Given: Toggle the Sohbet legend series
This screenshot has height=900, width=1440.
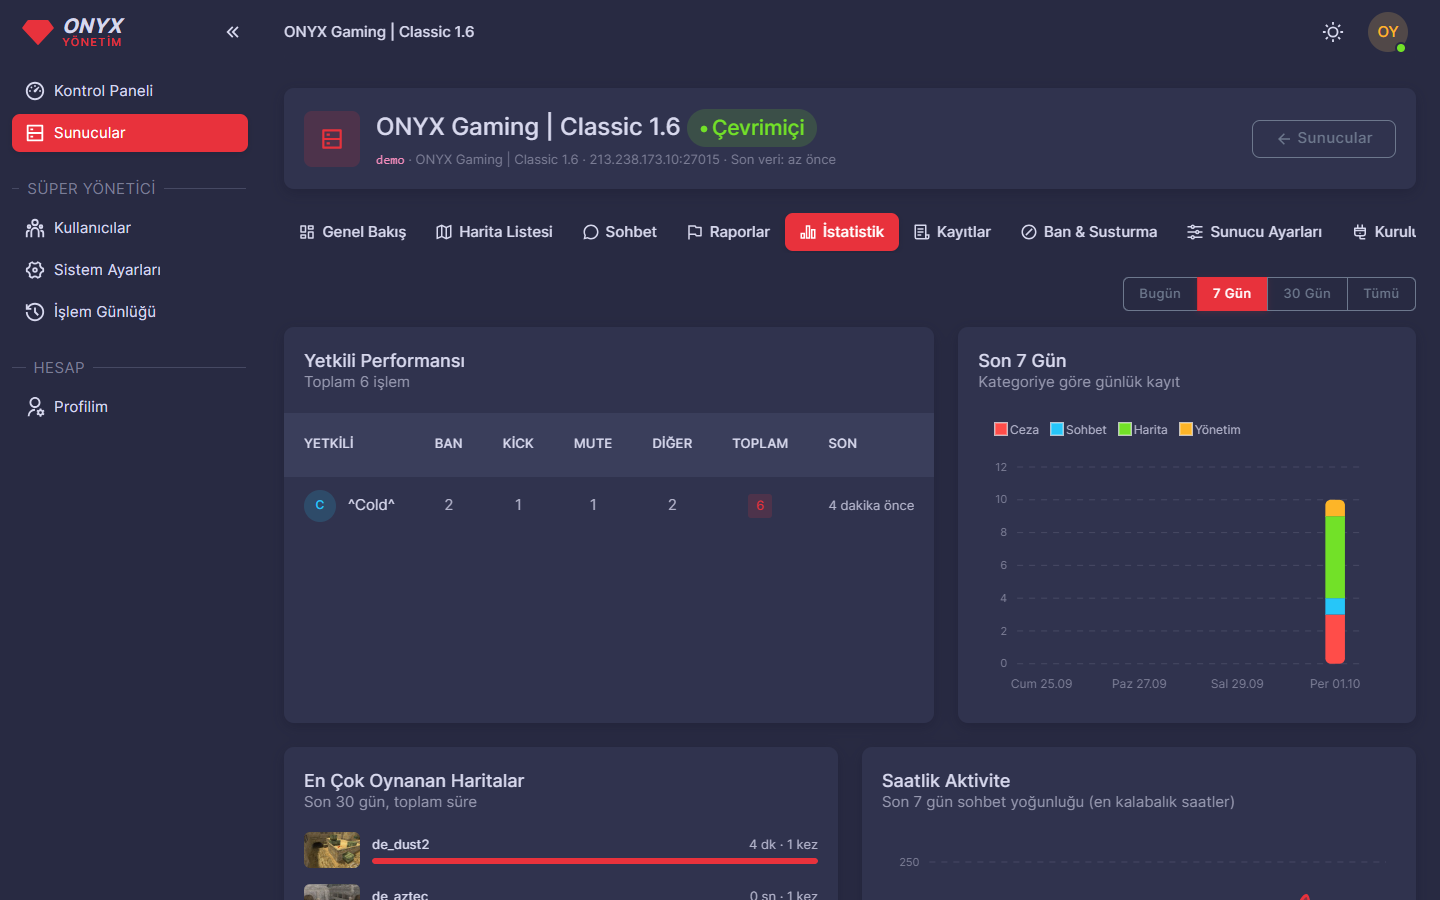Looking at the screenshot, I should [x=1078, y=430].
